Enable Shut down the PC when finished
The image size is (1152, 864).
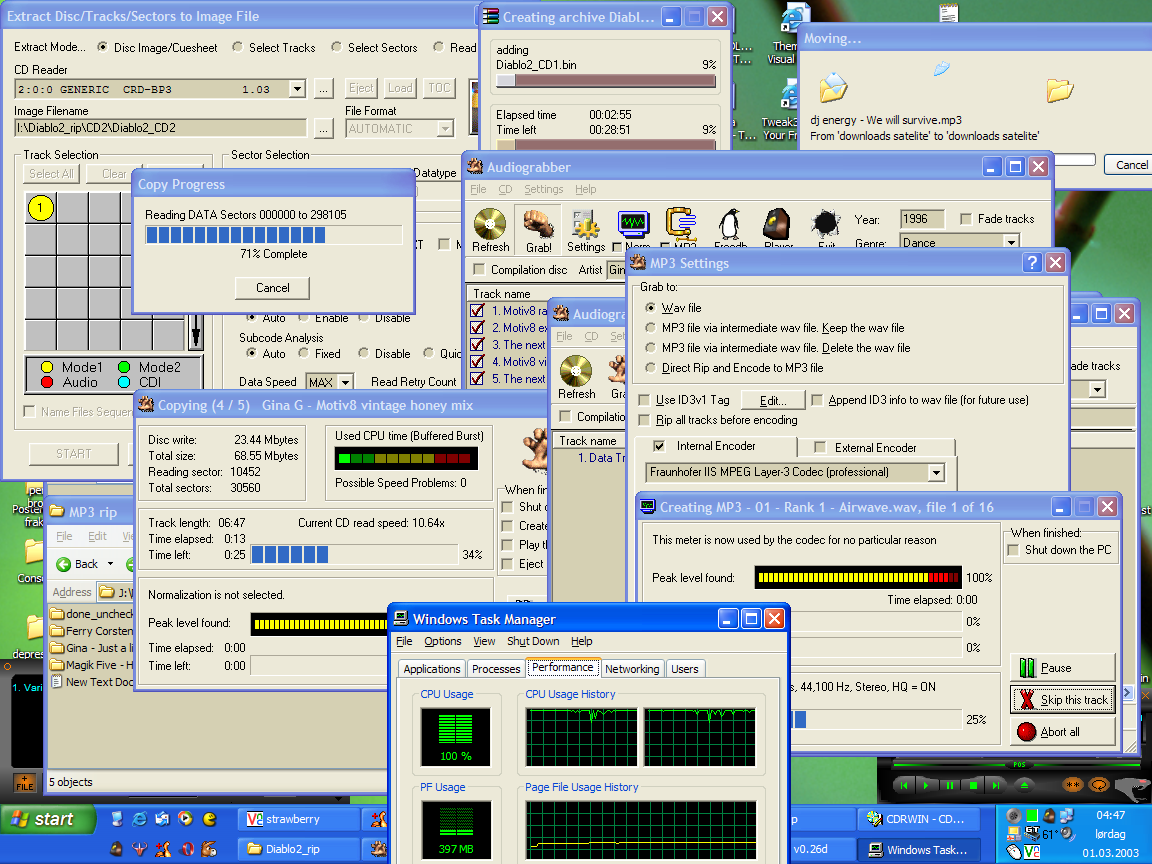coord(1013,550)
